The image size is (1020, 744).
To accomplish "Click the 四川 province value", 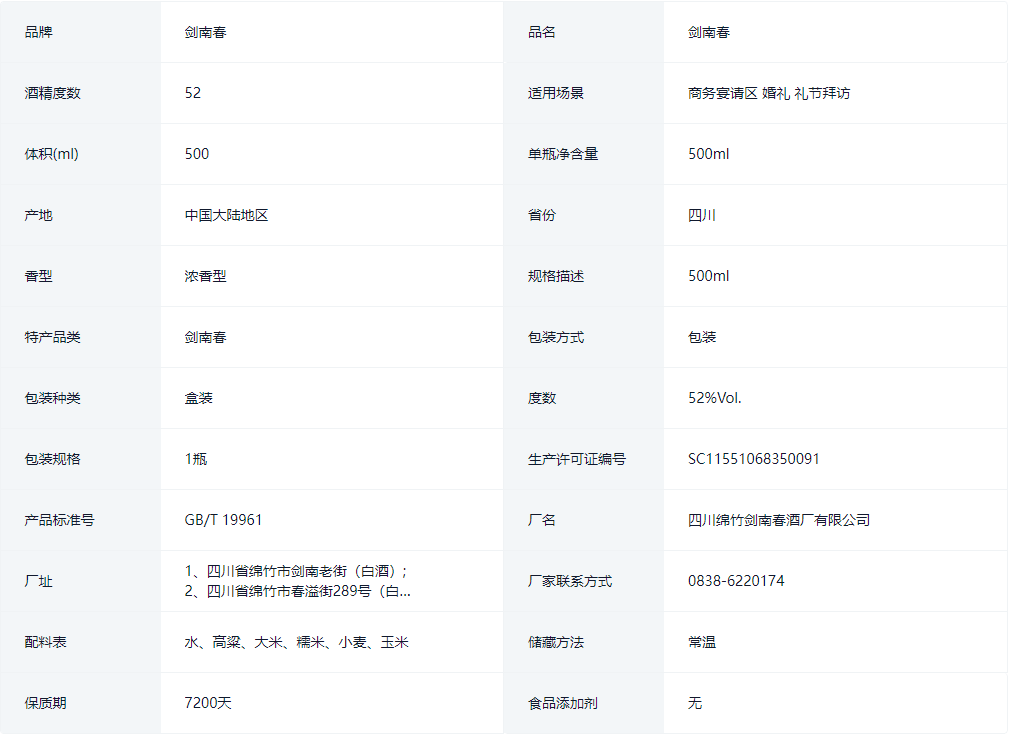I will [x=702, y=215].
